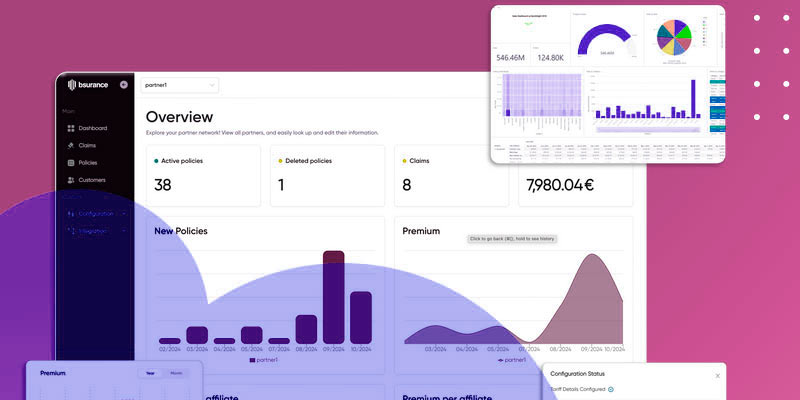Click the Claims gavel icon

71,145
